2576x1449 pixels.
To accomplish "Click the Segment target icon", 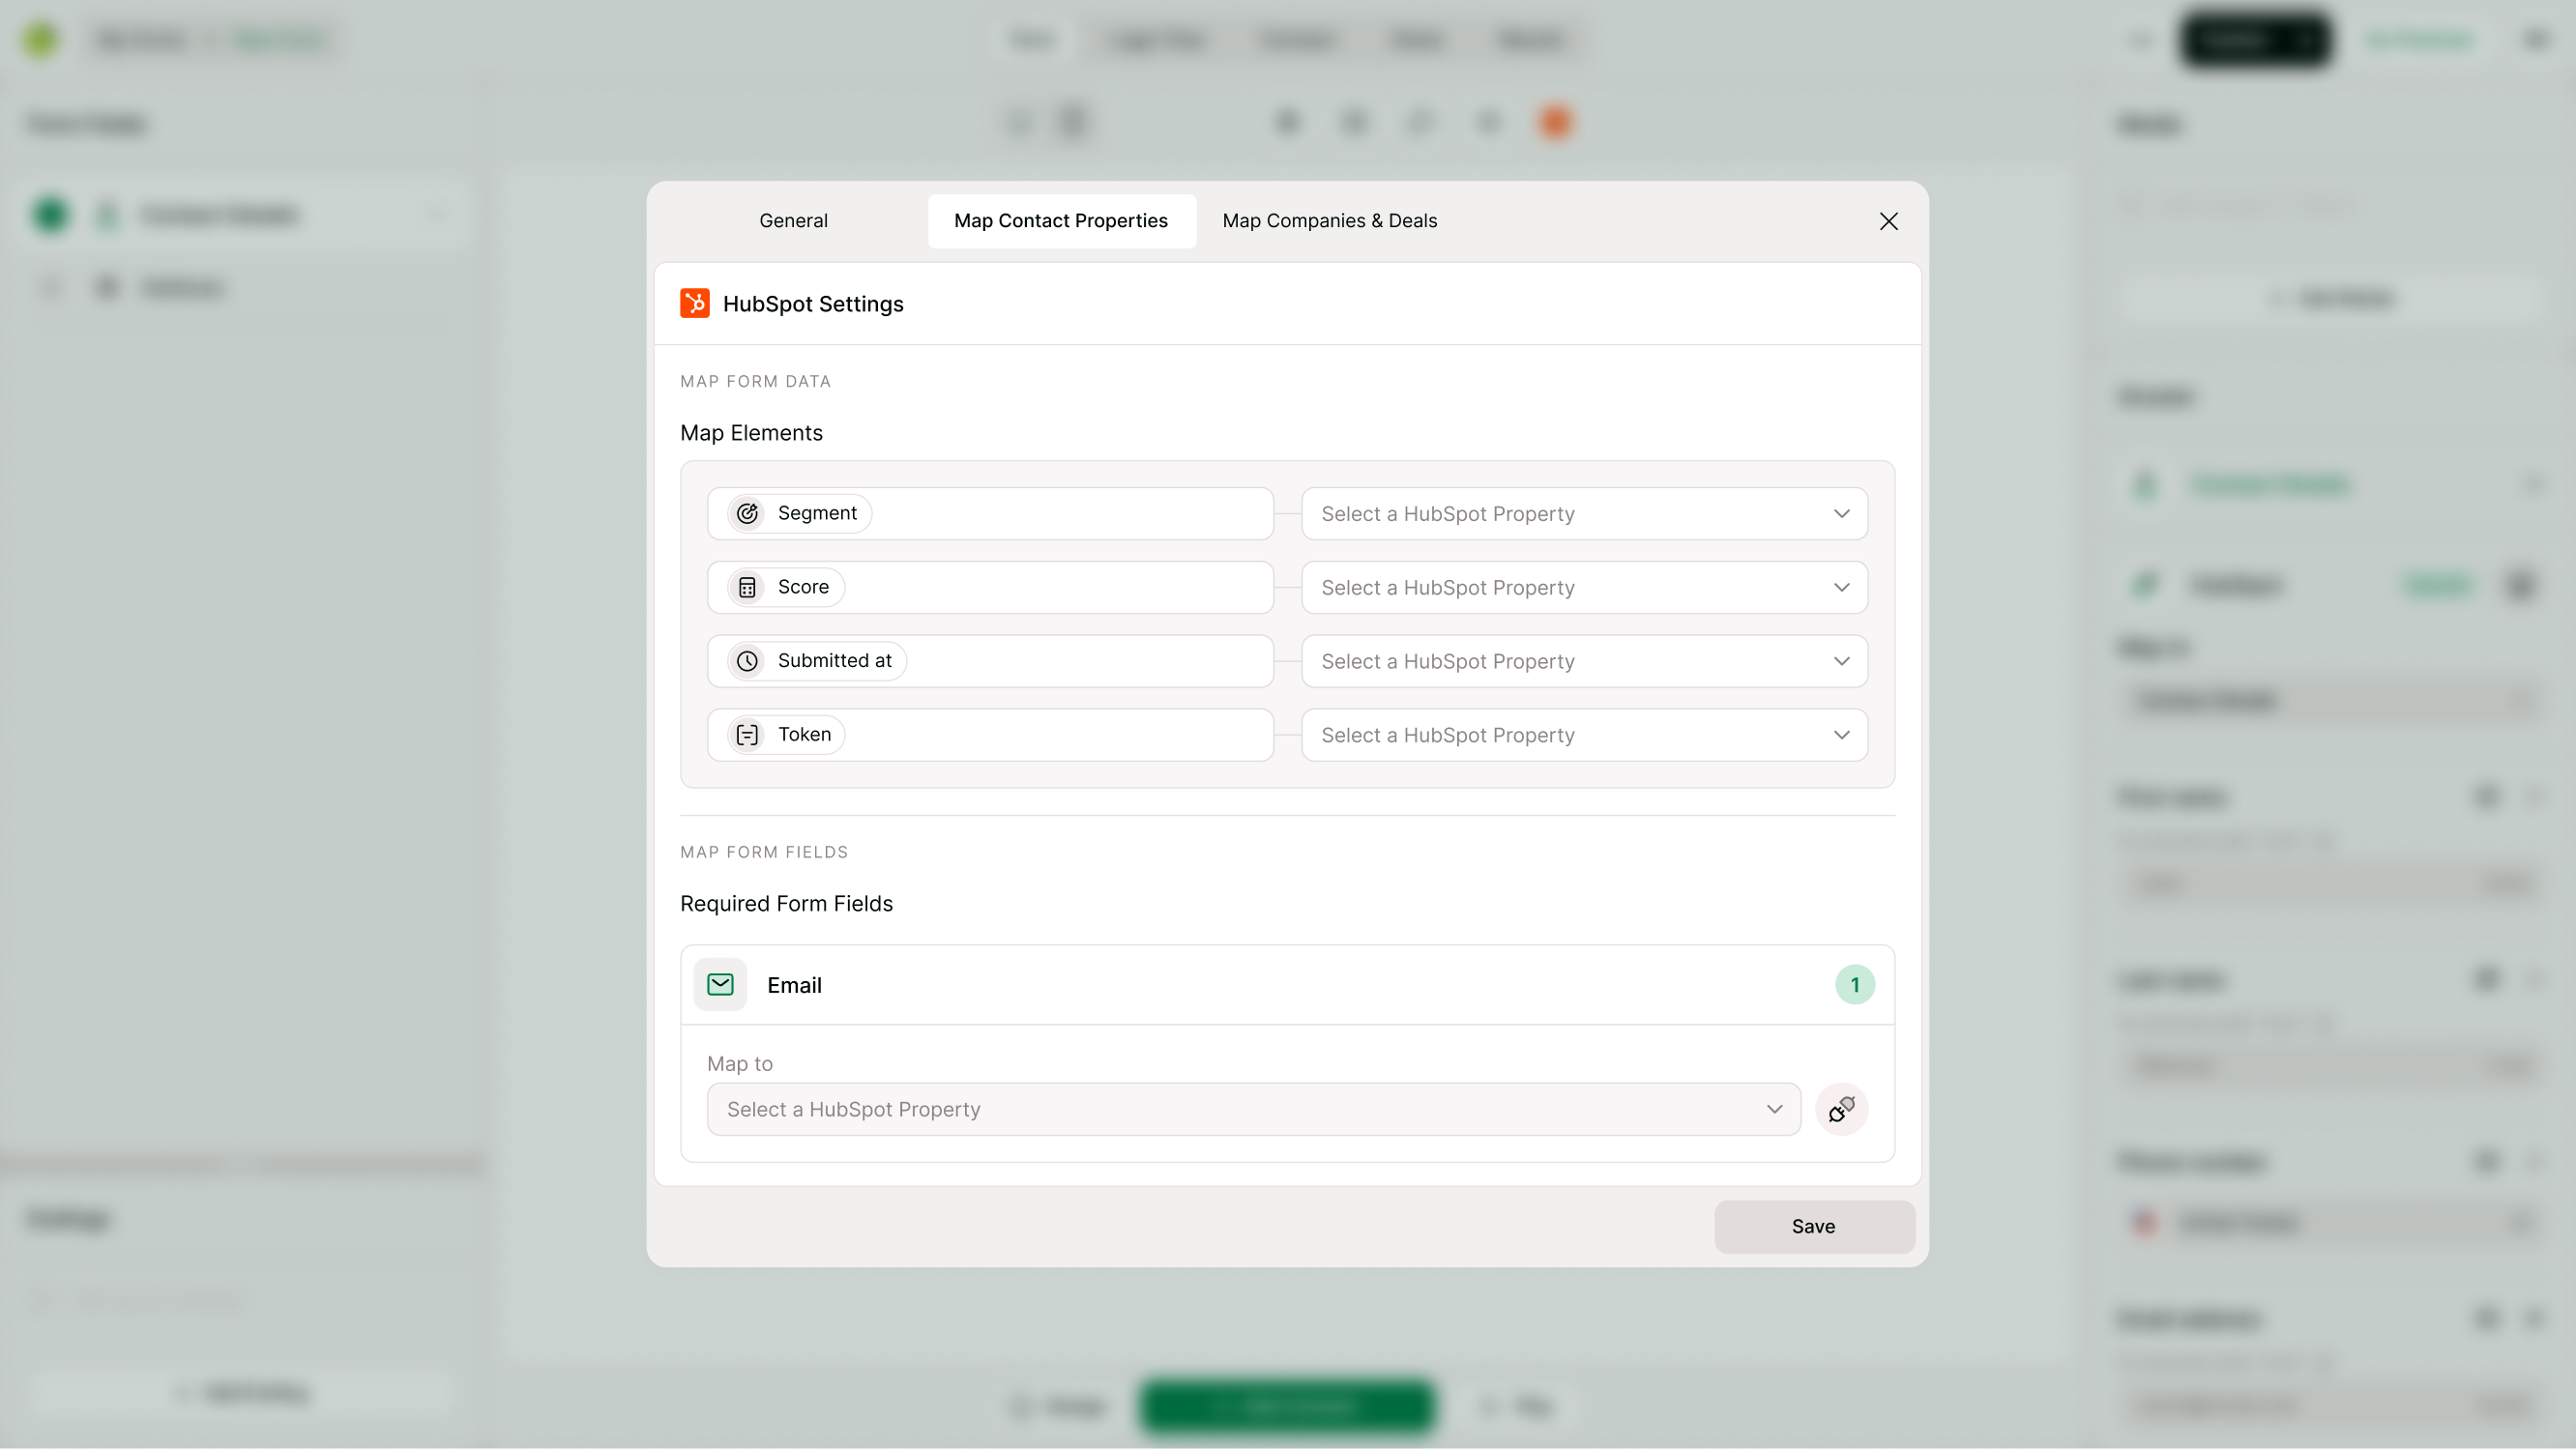I will coord(747,514).
